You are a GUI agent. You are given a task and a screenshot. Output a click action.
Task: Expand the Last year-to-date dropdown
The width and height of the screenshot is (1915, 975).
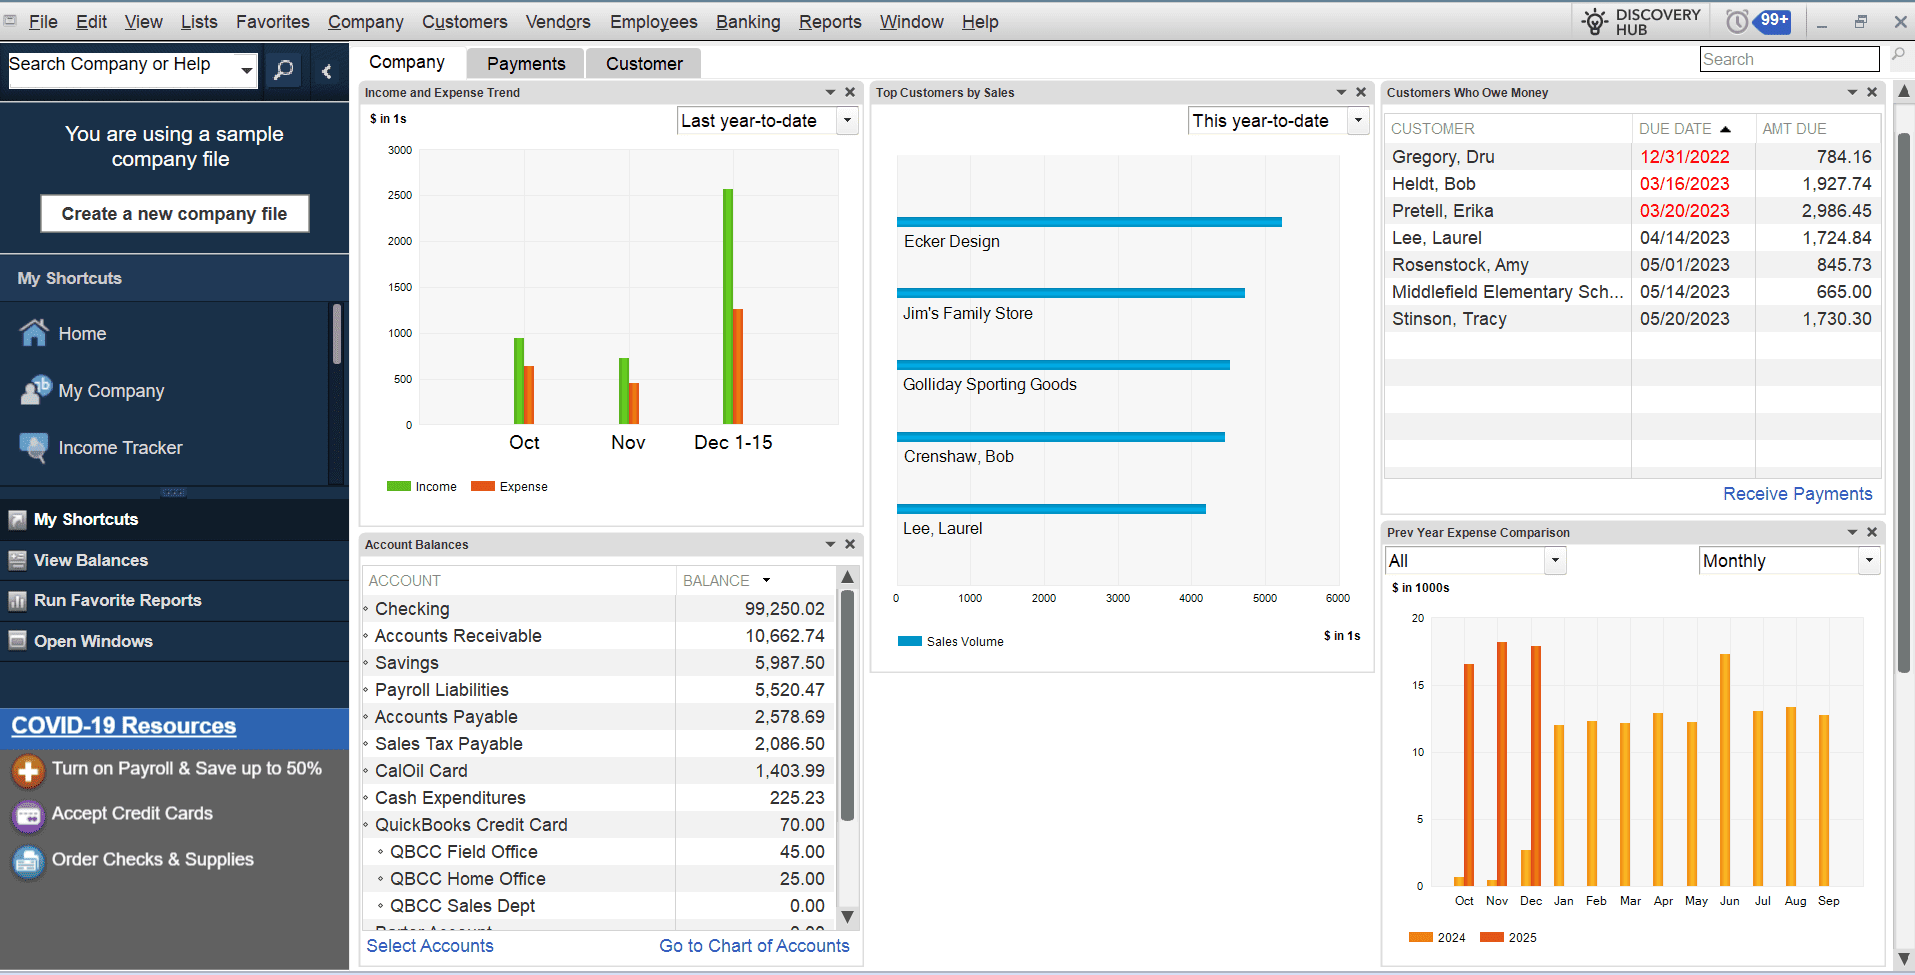[x=848, y=121]
